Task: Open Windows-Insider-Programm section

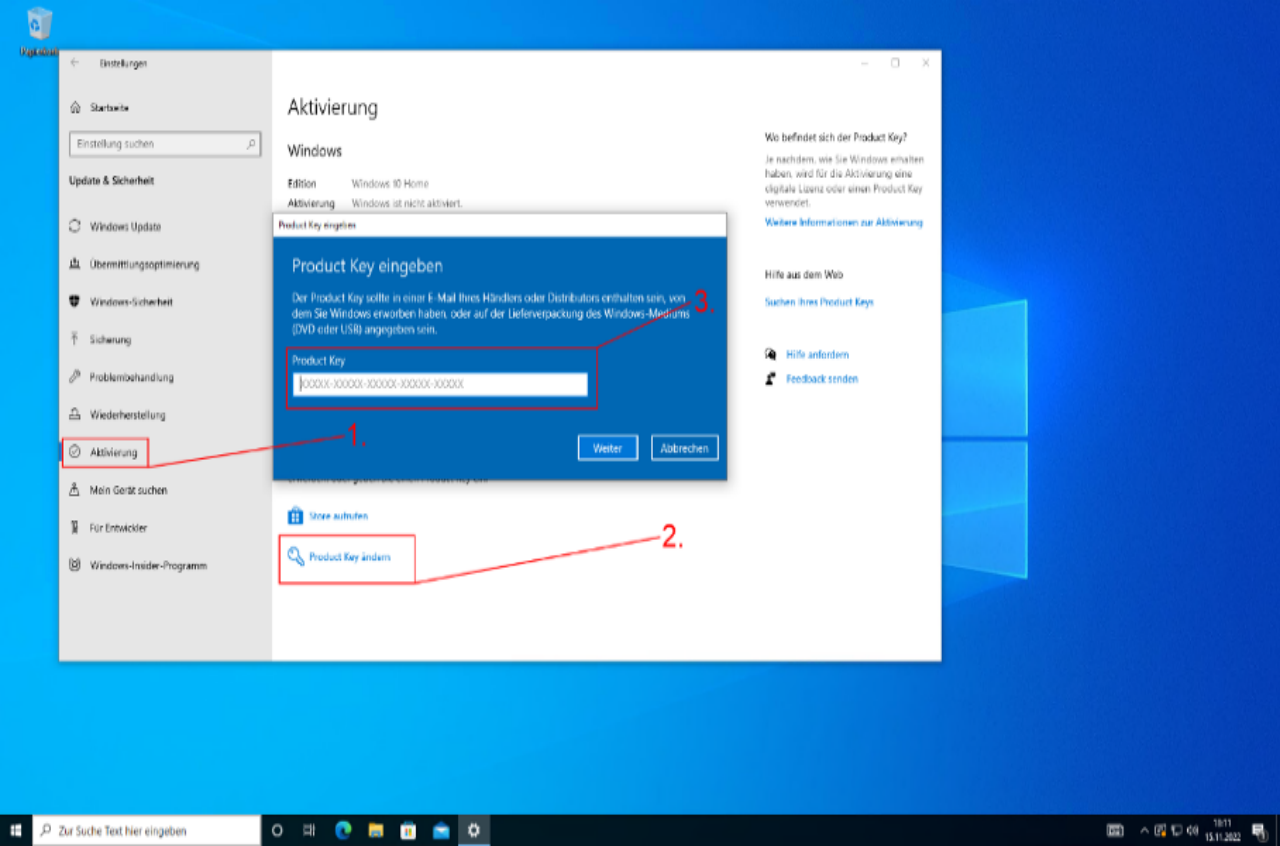Action: 148,566
